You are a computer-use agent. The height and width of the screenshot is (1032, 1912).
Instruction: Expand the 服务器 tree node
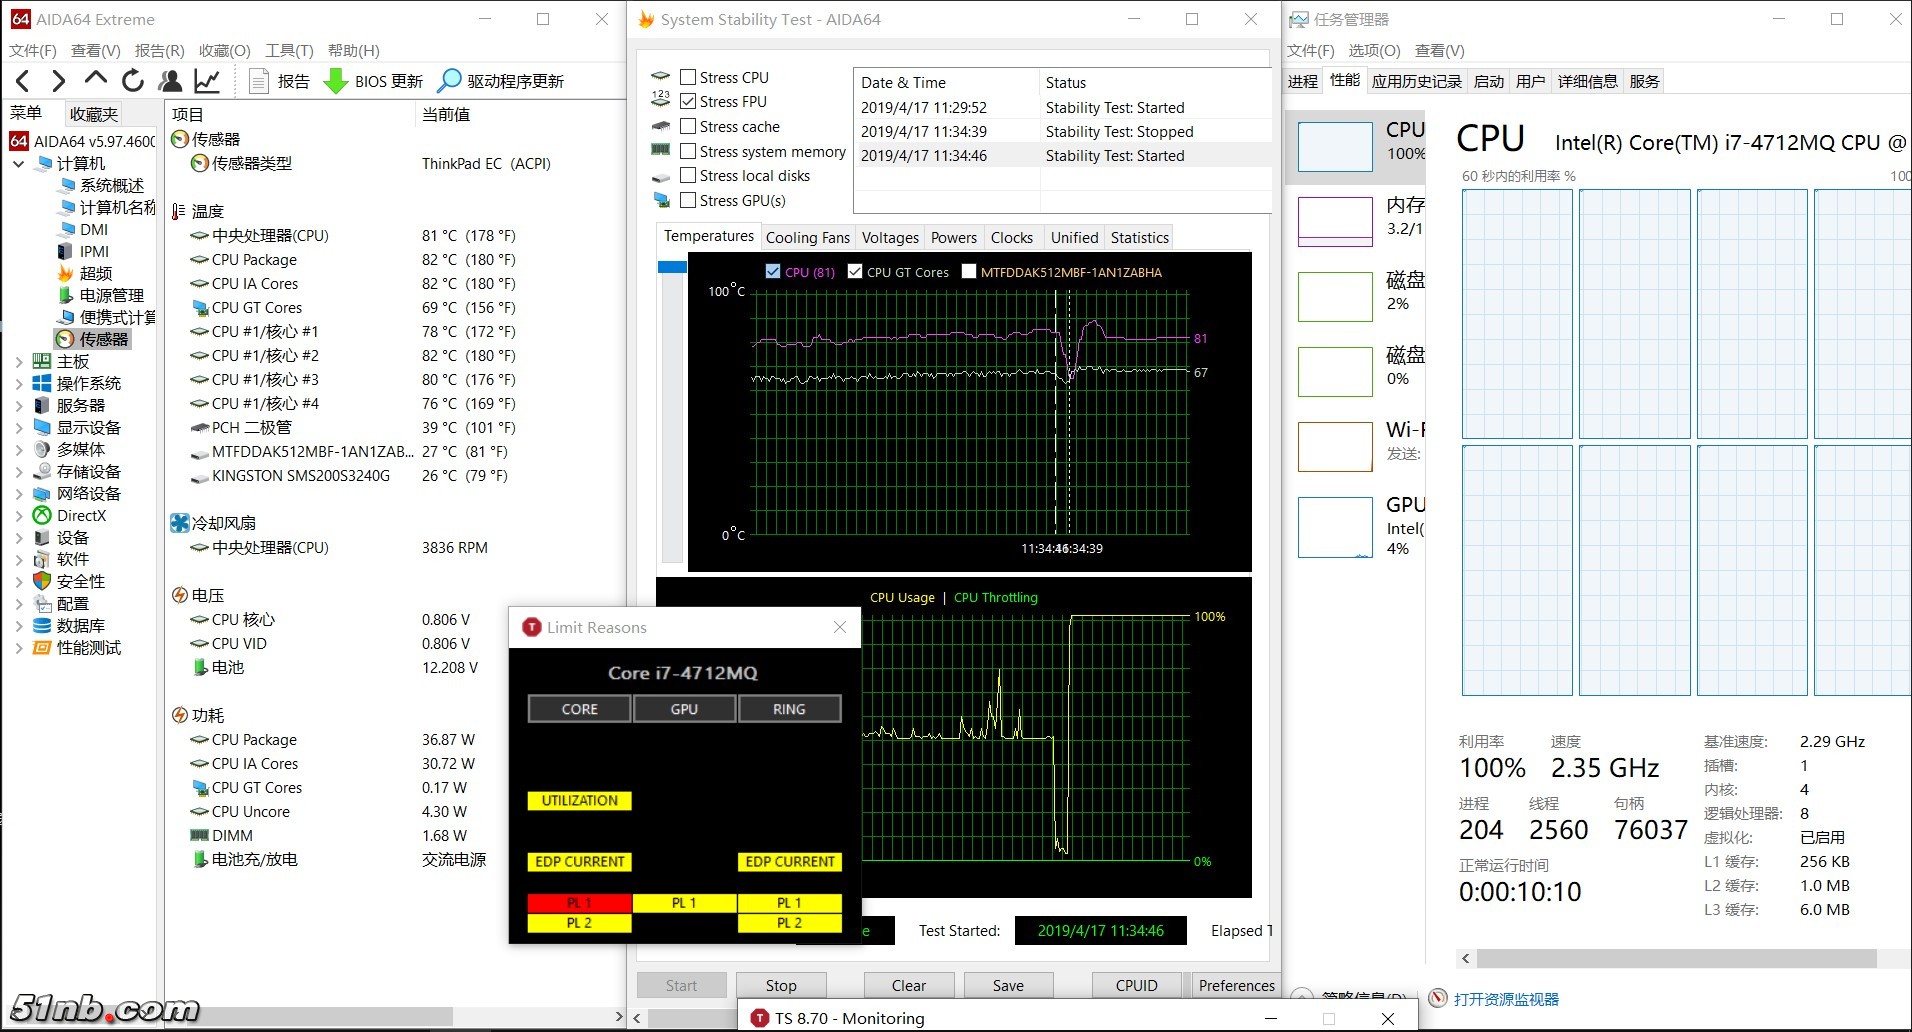pyautogui.click(x=19, y=405)
